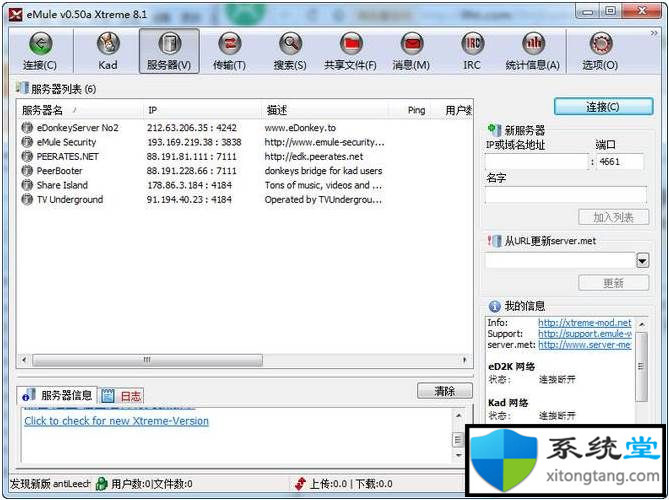Open the IRC toolbar icon
The width and height of the screenshot is (669, 500).
tap(472, 44)
